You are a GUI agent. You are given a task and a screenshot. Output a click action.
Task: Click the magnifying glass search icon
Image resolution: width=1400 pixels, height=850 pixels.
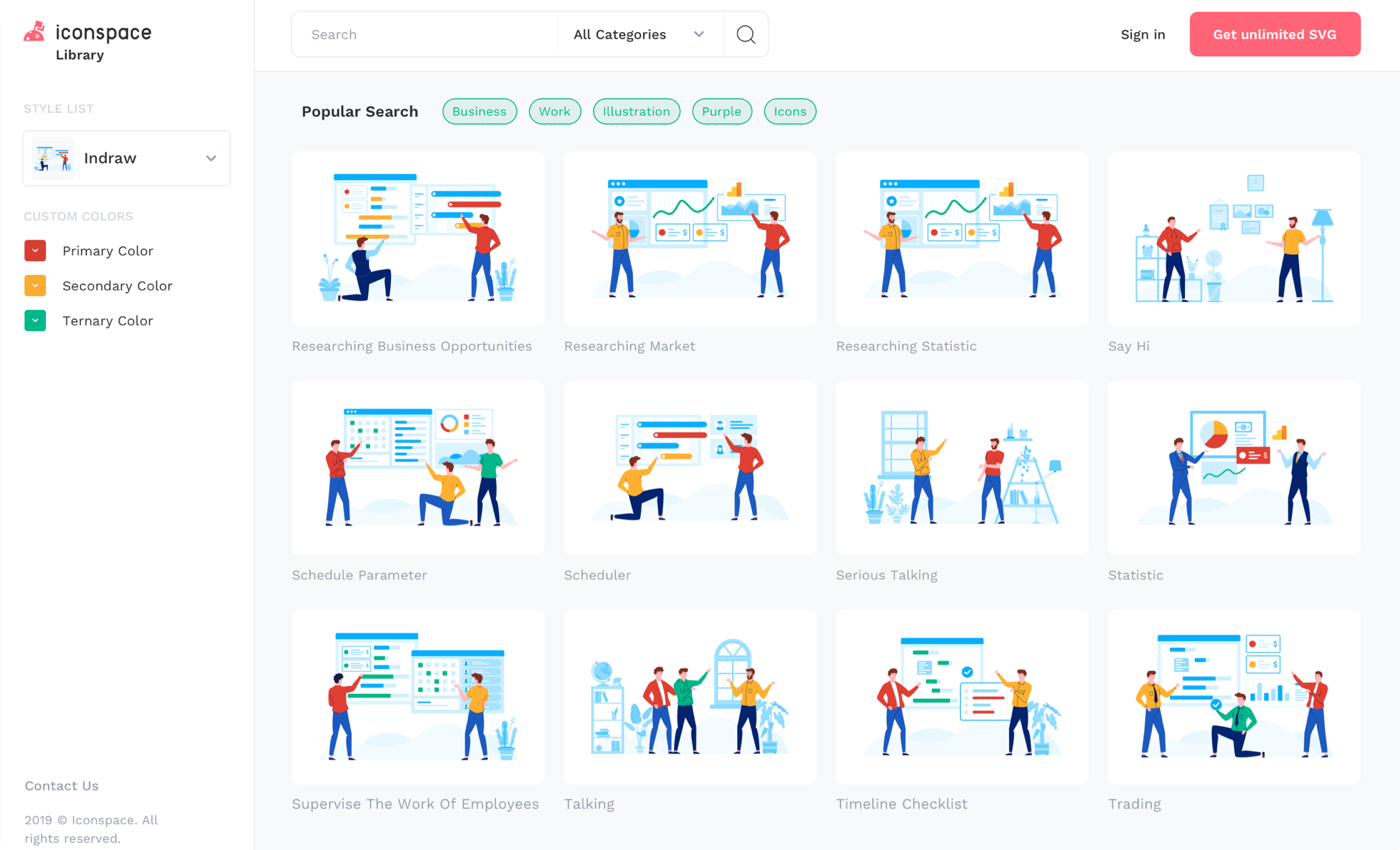point(745,35)
